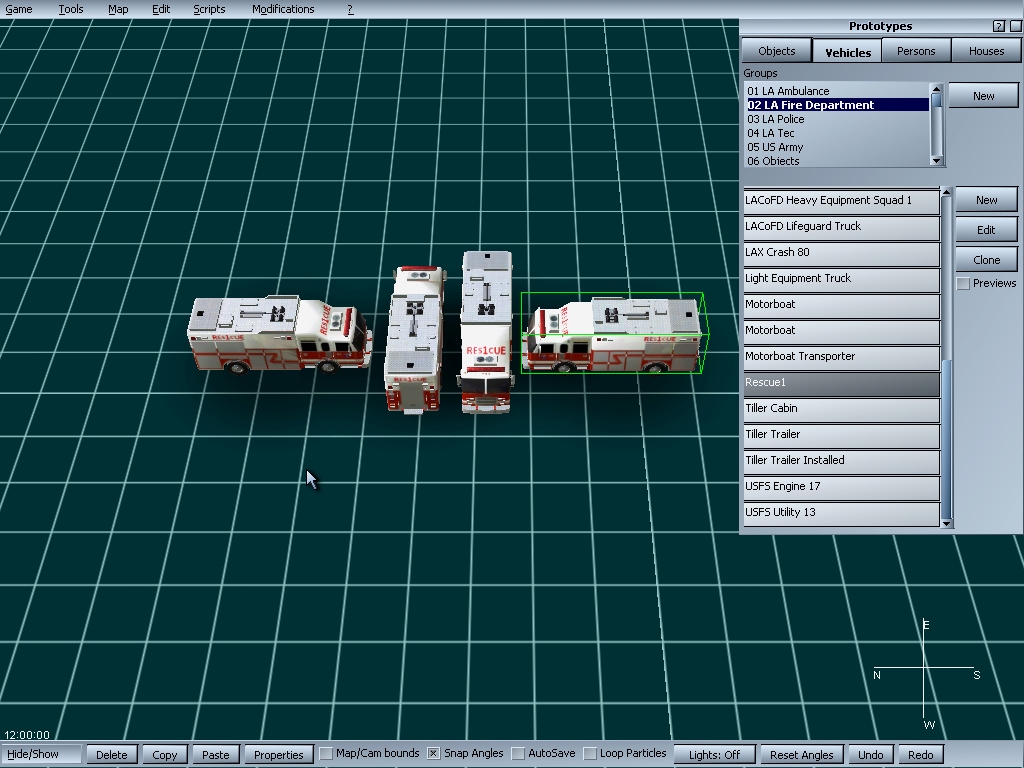1024x768 pixels.
Task: Select the front-facing RES1CUE truck
Action: [485, 333]
